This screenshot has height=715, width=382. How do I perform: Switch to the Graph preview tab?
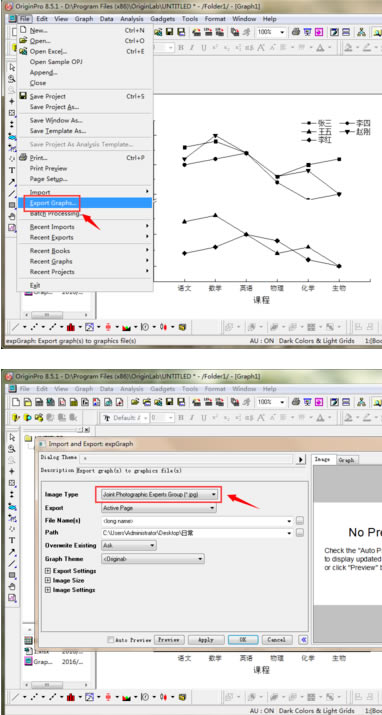coord(346,460)
